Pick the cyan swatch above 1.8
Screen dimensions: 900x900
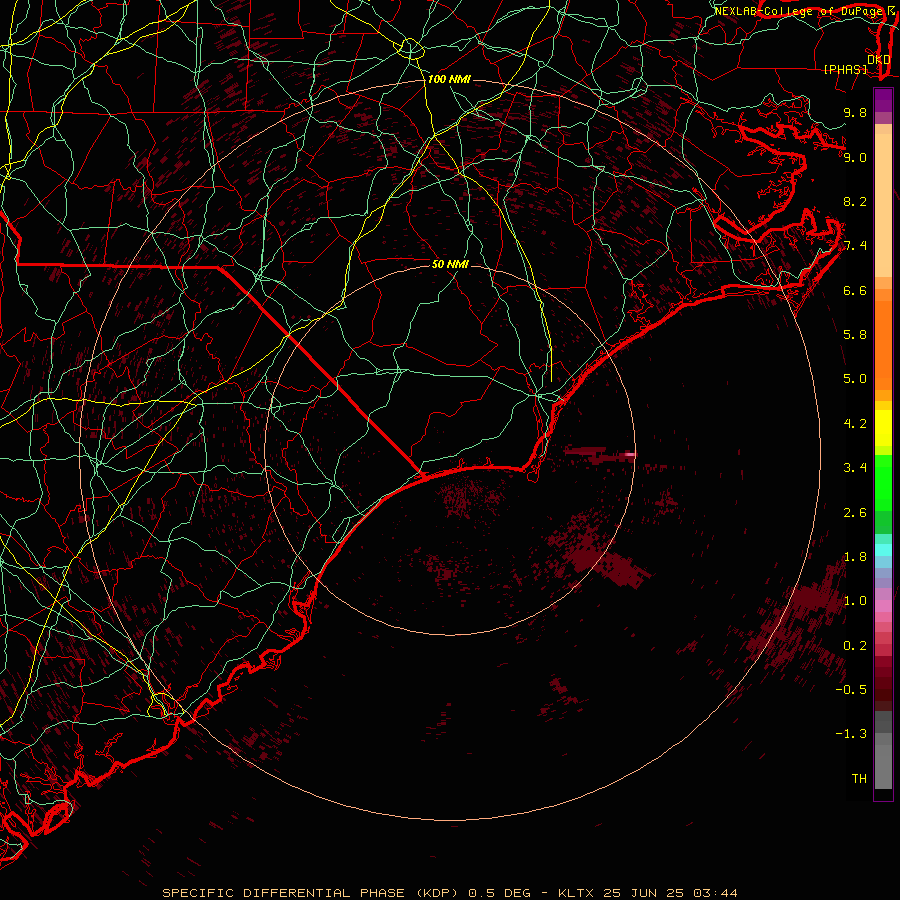pyautogui.click(x=883, y=549)
